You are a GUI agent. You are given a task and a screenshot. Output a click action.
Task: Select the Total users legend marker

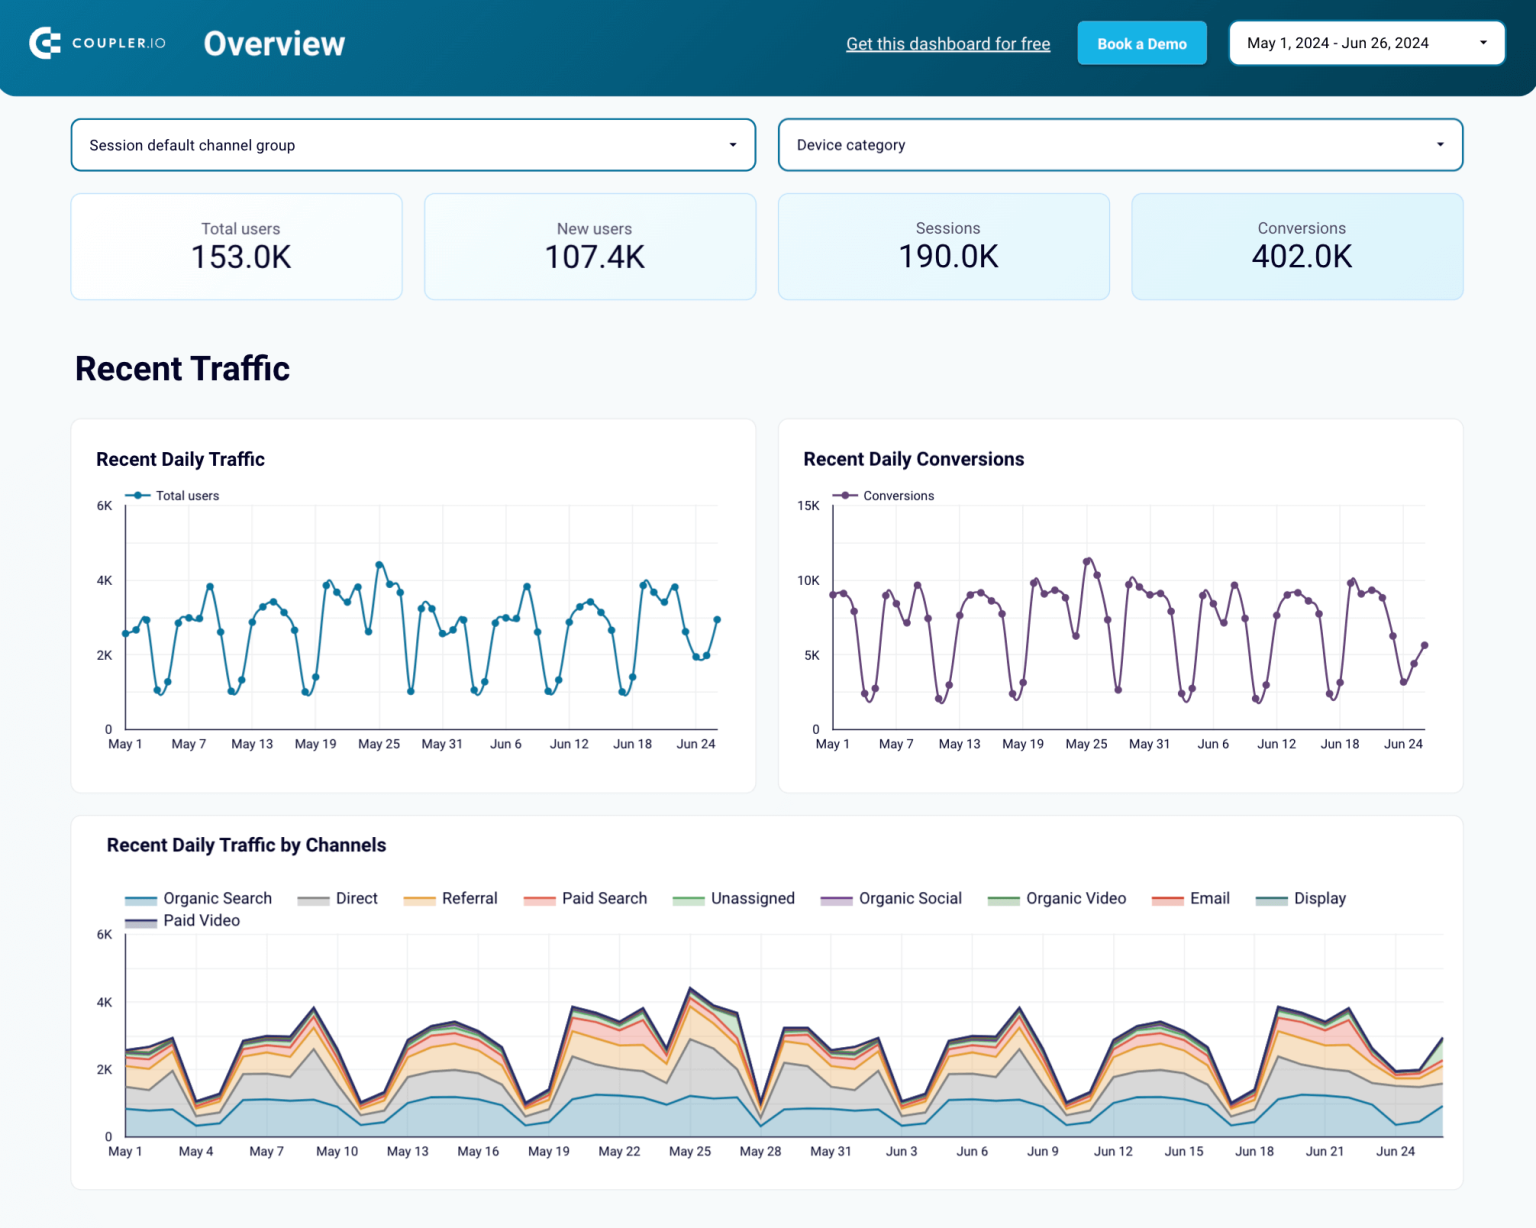(138, 495)
